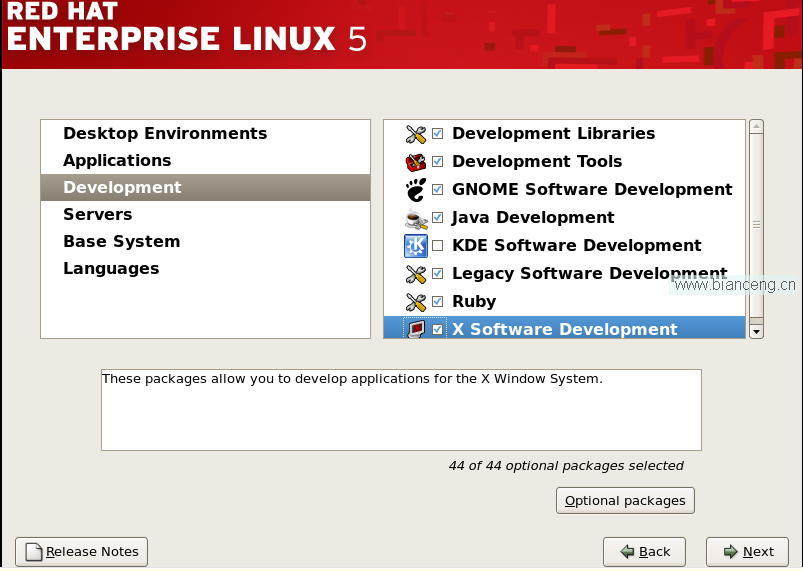Select the Development category
This screenshot has height=571, width=803.
205,187
